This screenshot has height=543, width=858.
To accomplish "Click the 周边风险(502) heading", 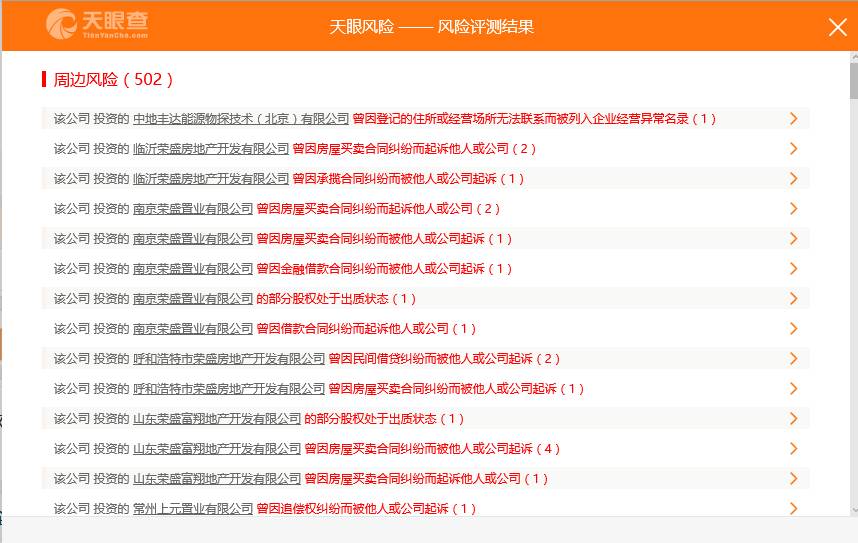I will pos(113,80).
